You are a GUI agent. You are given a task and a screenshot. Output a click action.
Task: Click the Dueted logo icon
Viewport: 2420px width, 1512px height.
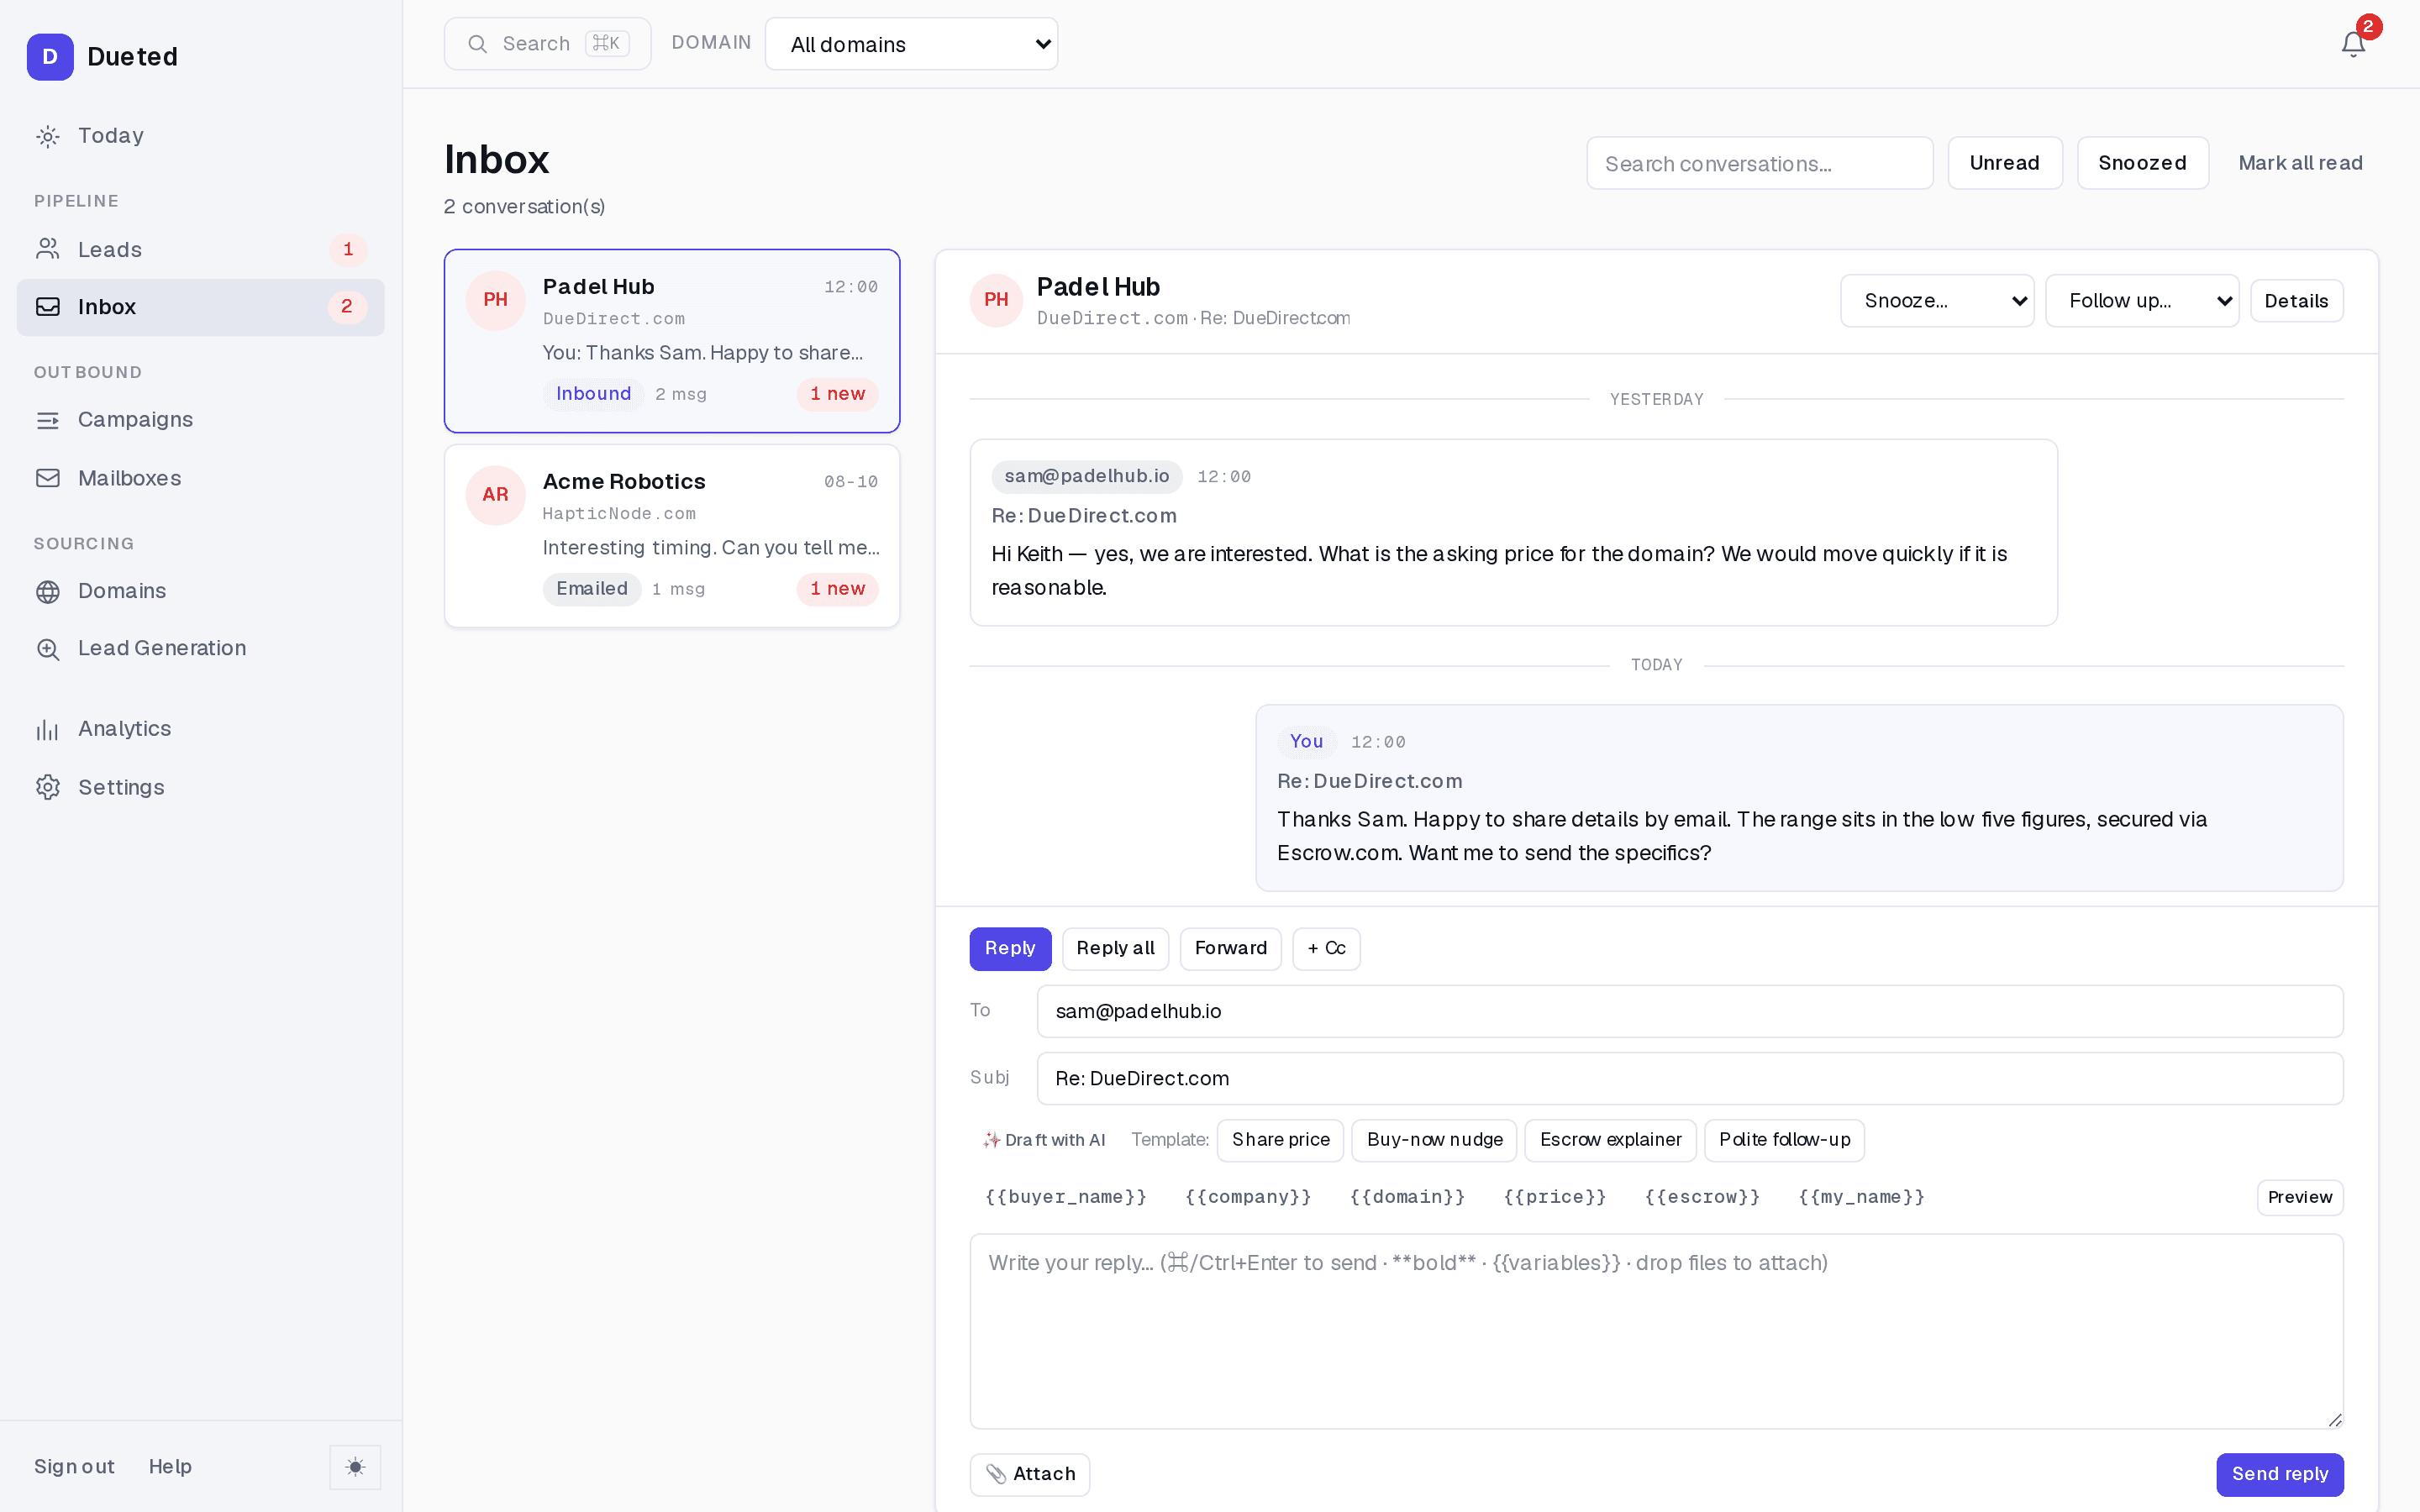[50, 57]
